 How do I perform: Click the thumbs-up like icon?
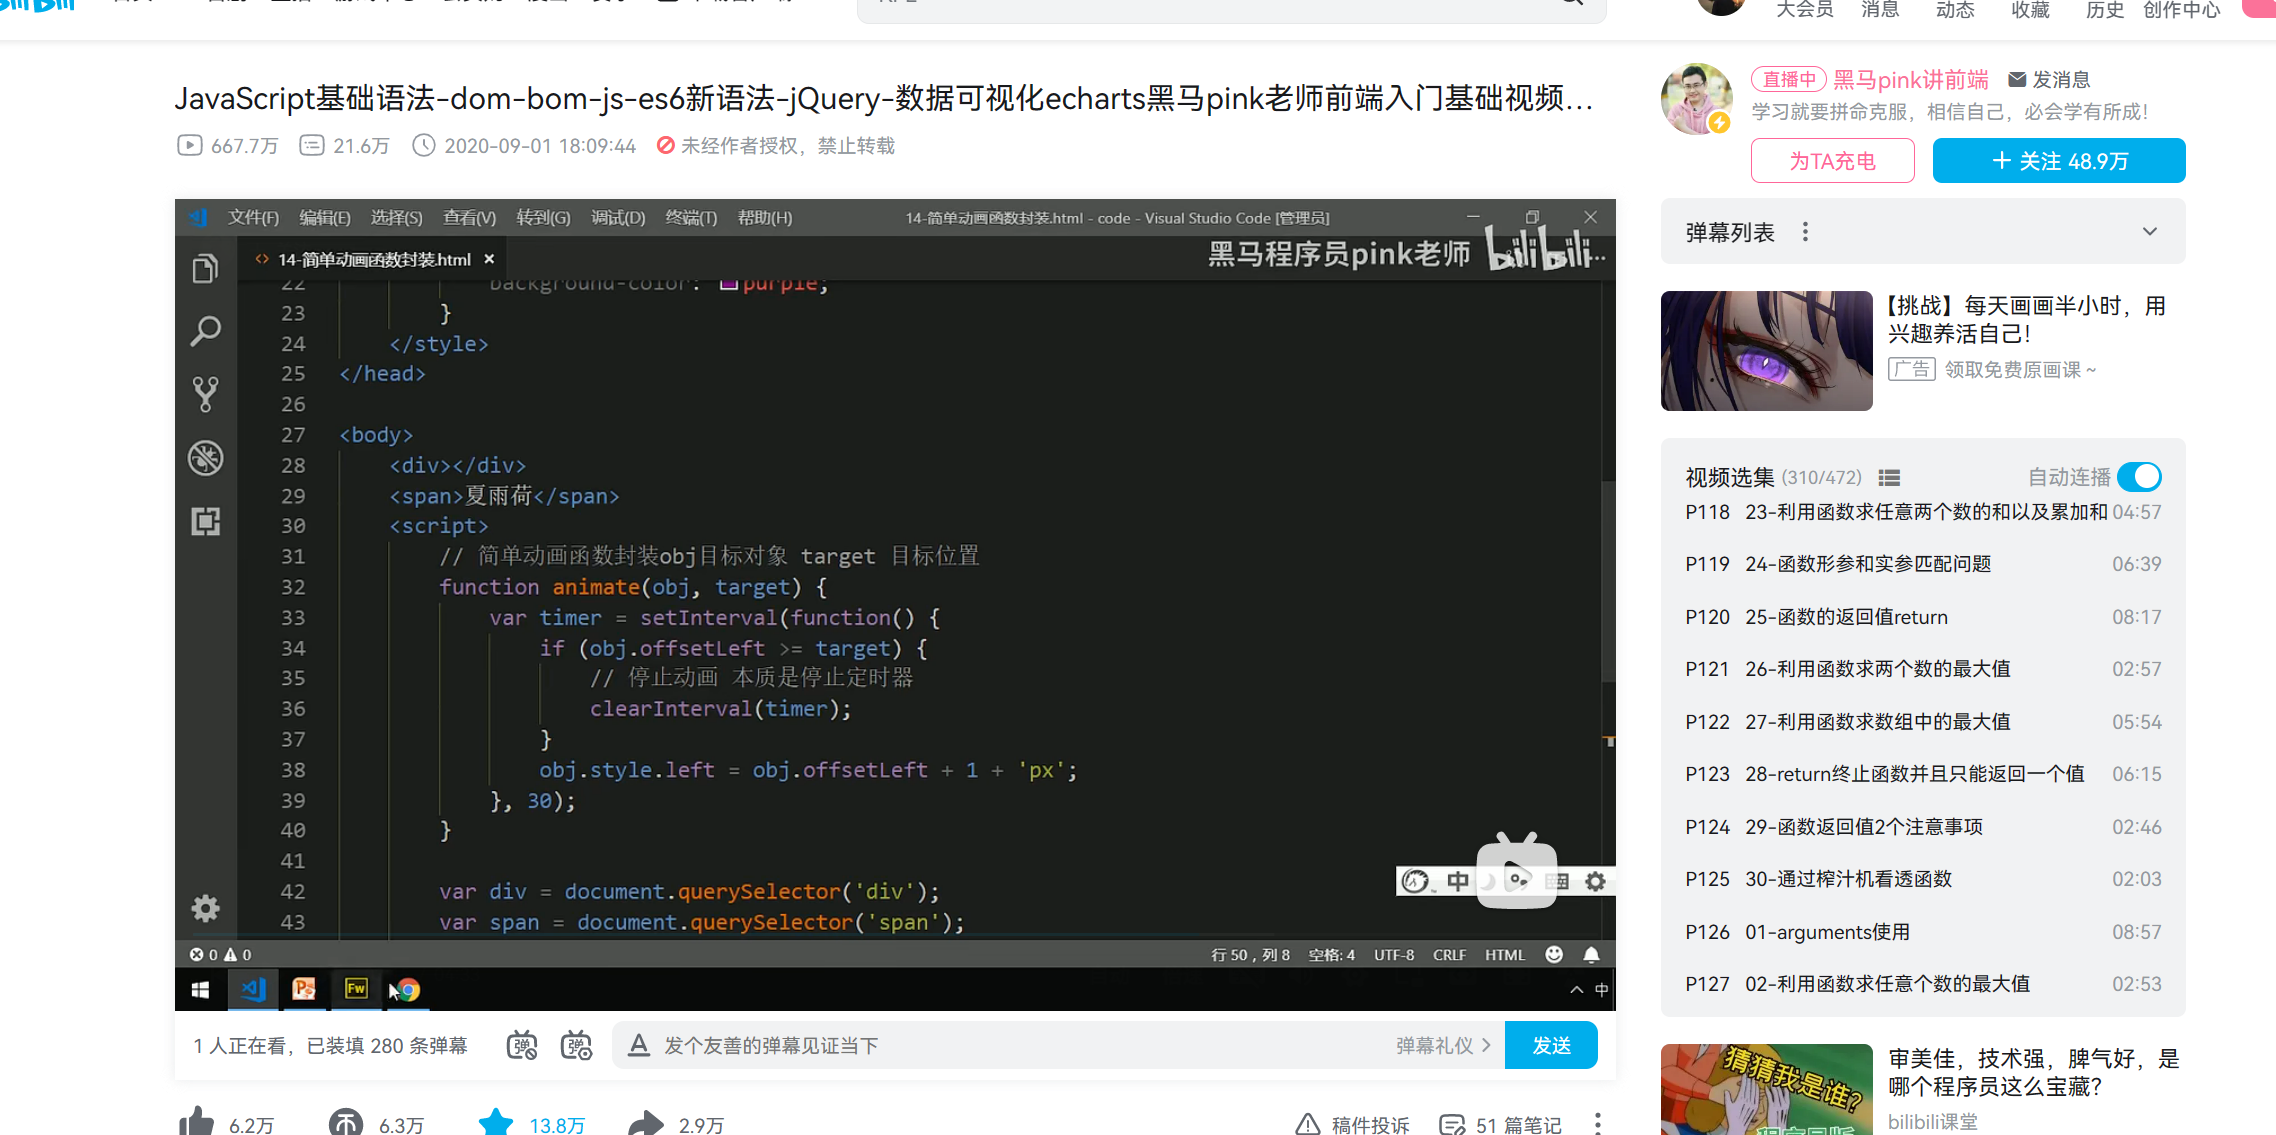(x=197, y=1122)
